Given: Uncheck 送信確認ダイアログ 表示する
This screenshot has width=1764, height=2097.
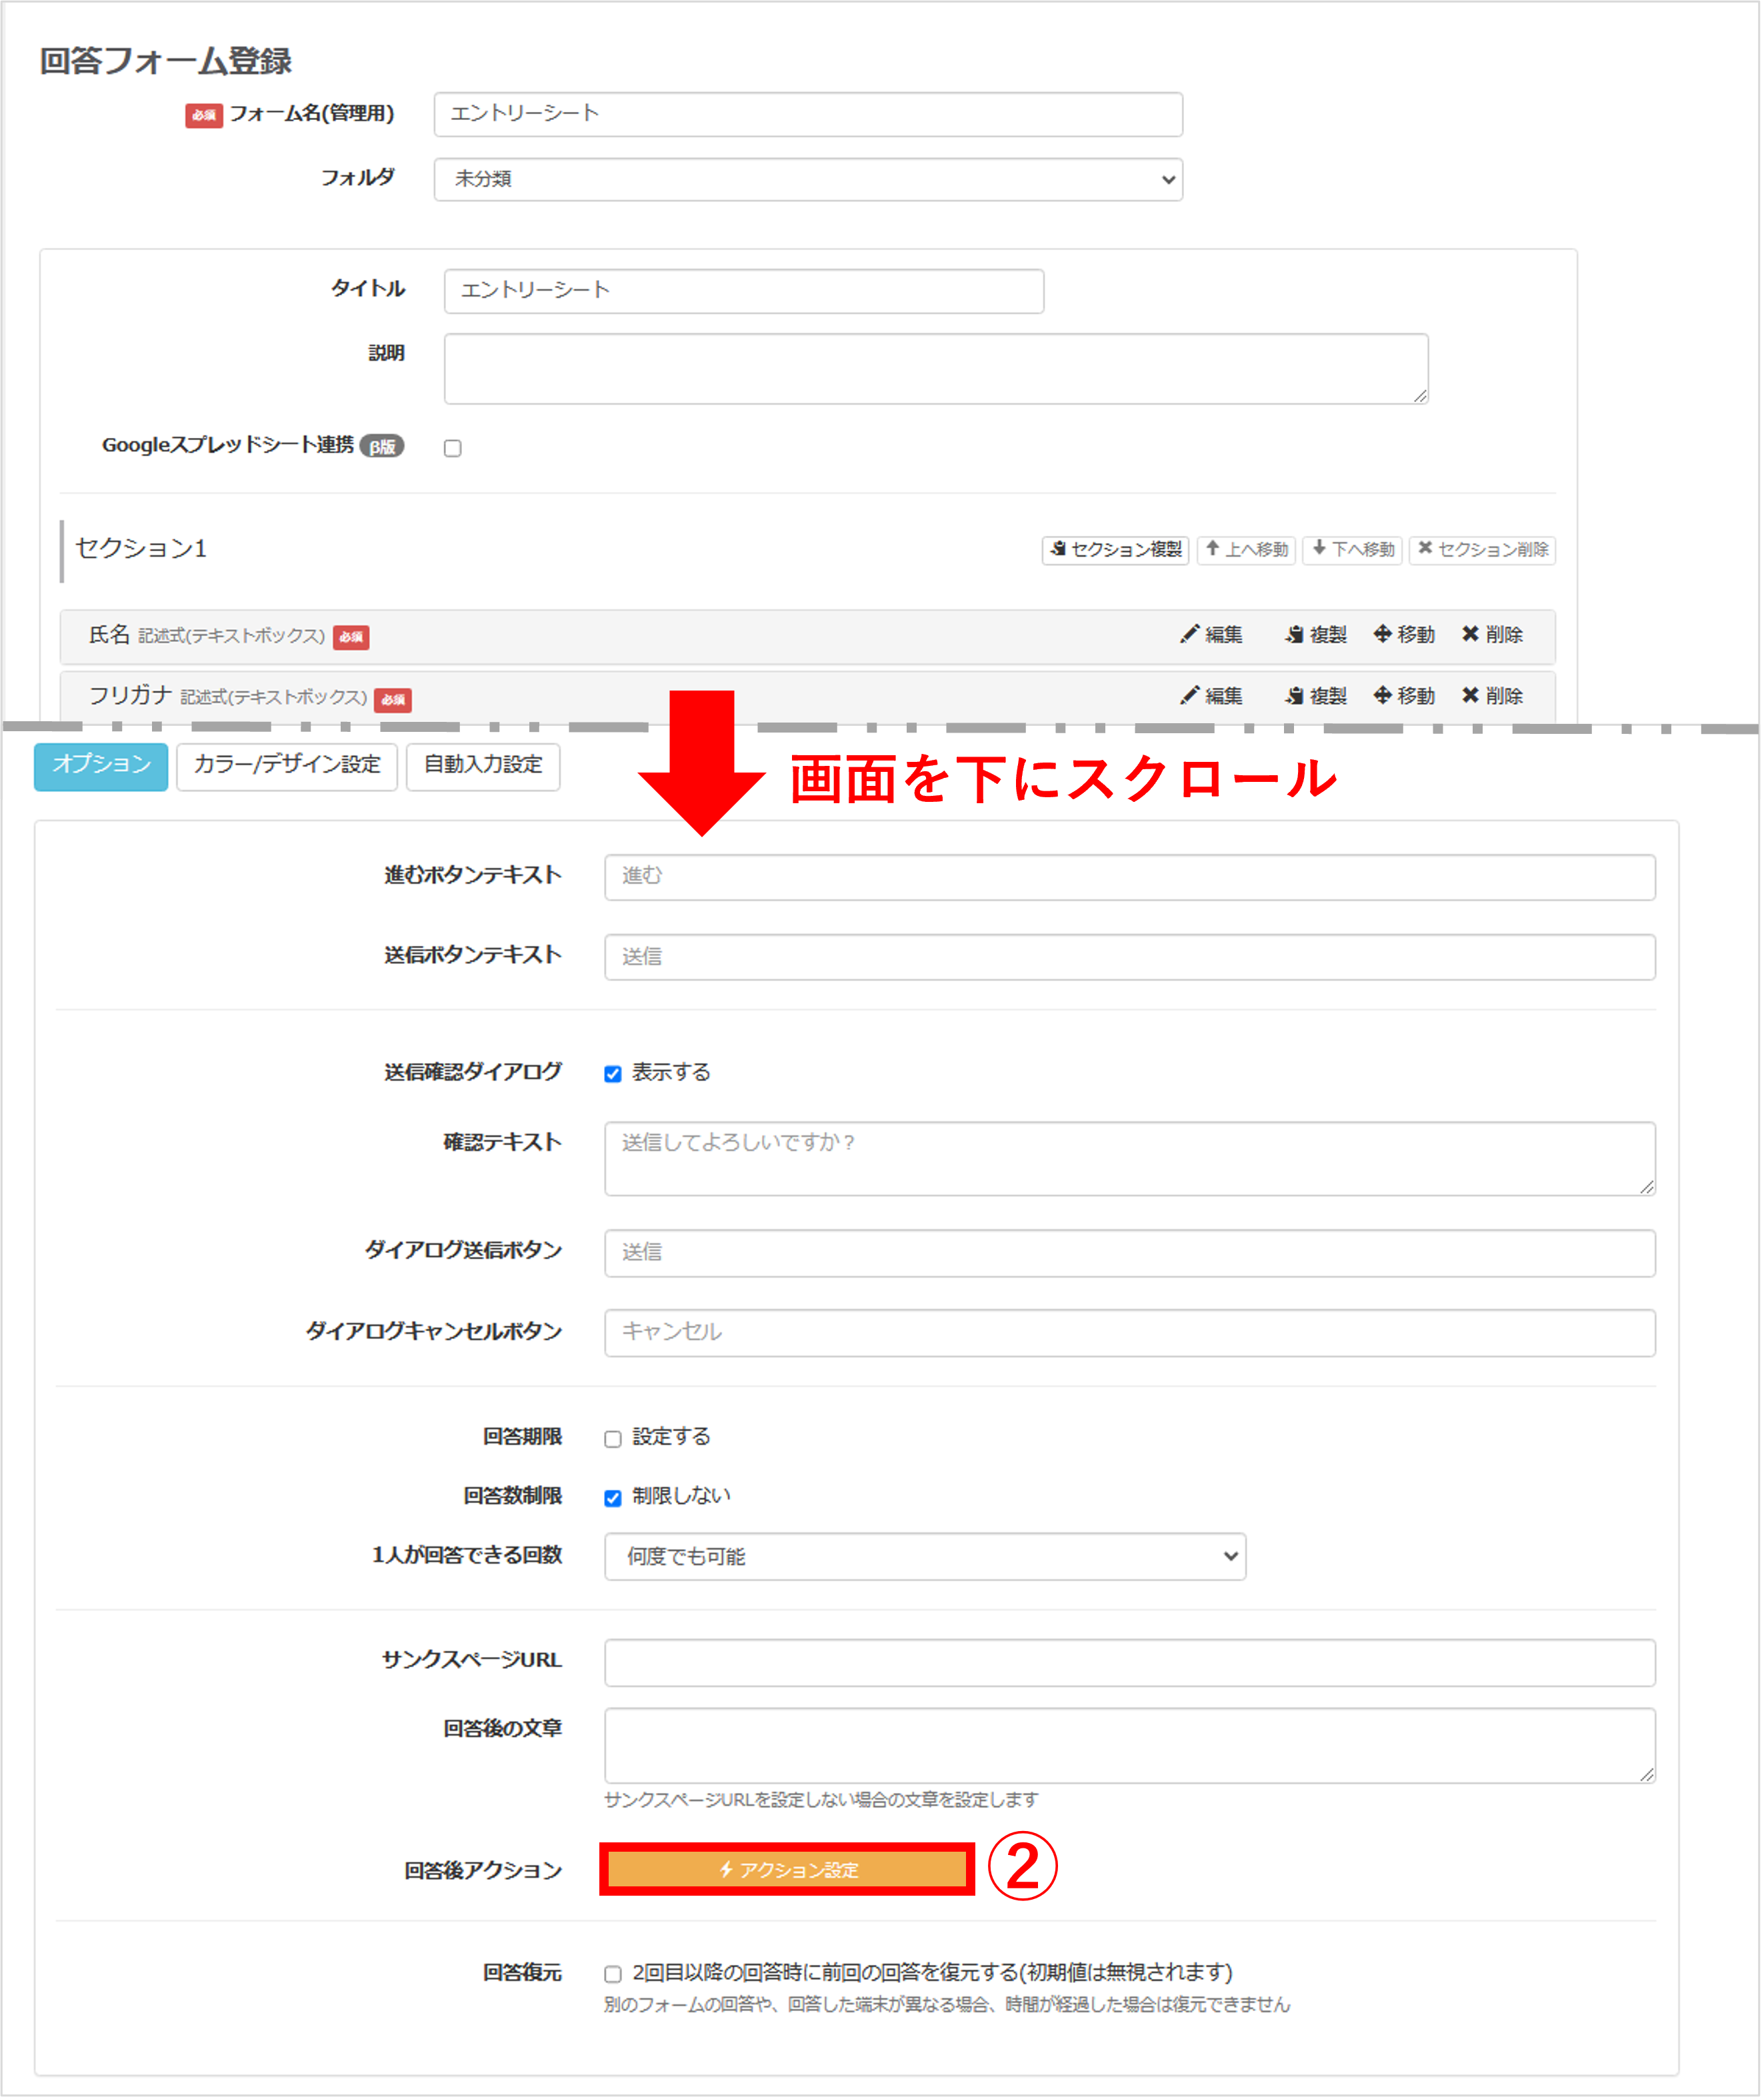Looking at the screenshot, I should click(x=613, y=1074).
